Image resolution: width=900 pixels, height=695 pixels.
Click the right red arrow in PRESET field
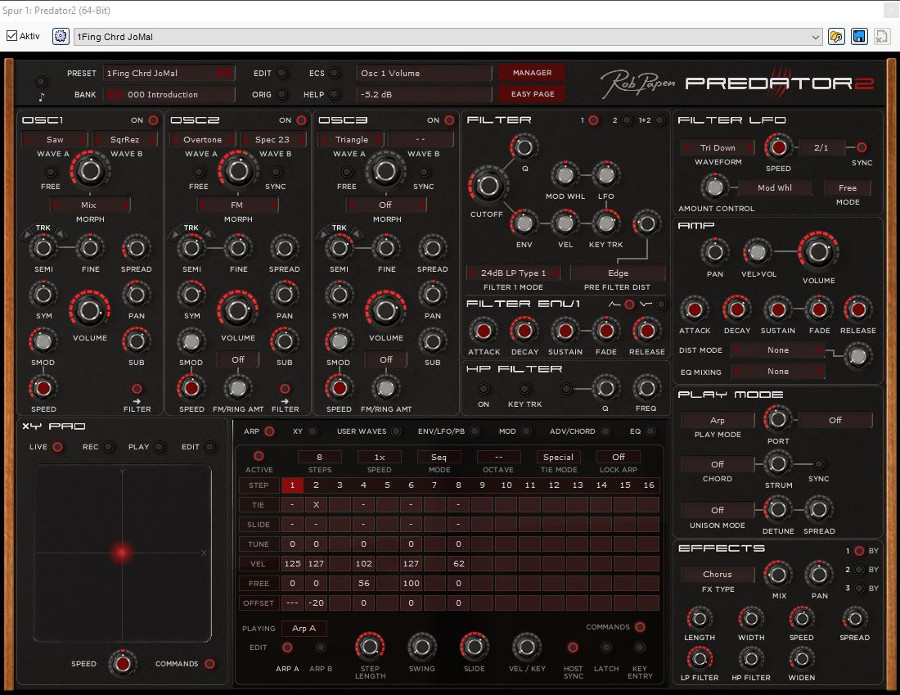(228, 73)
